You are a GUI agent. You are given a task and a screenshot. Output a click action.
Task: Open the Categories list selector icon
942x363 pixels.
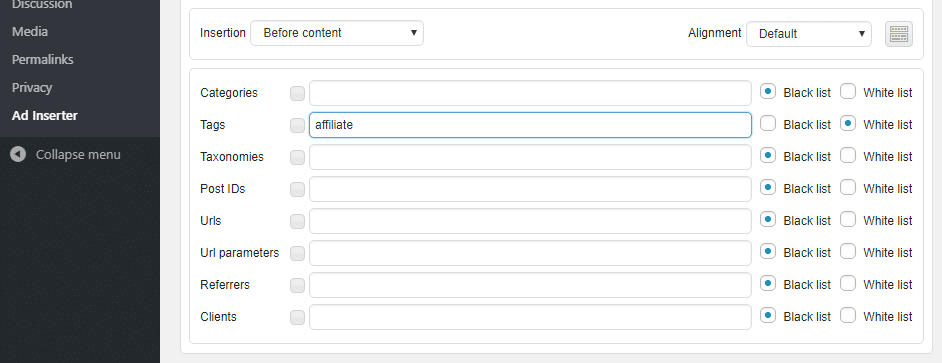297,93
